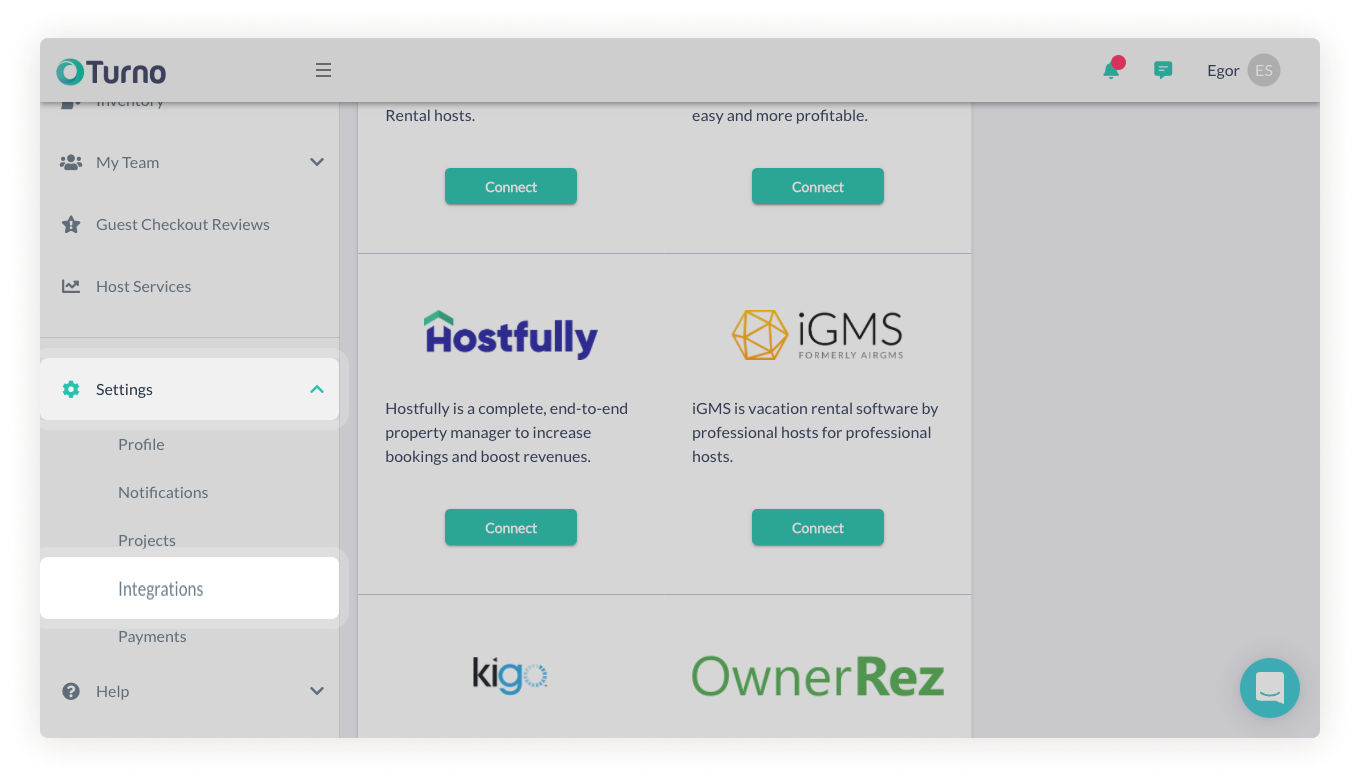The height and width of the screenshot is (780, 1360).
Task: Click the Help question mark icon
Action: tap(71, 691)
